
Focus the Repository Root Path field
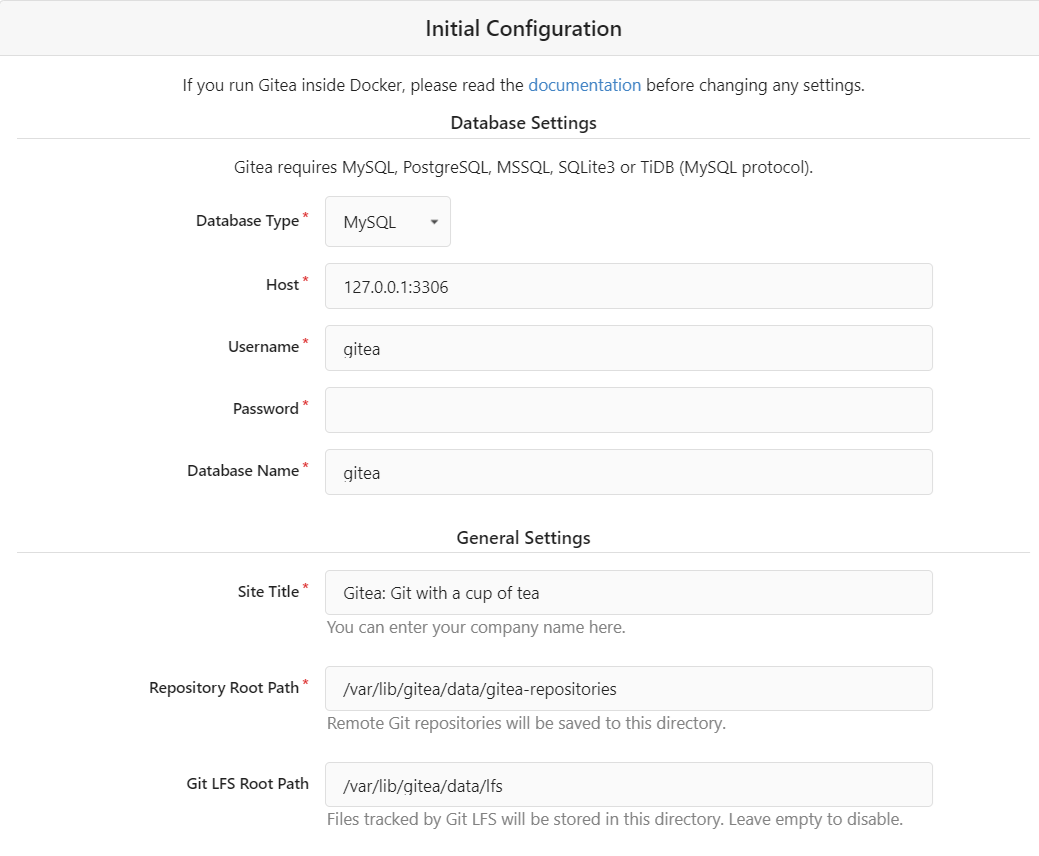click(x=628, y=688)
